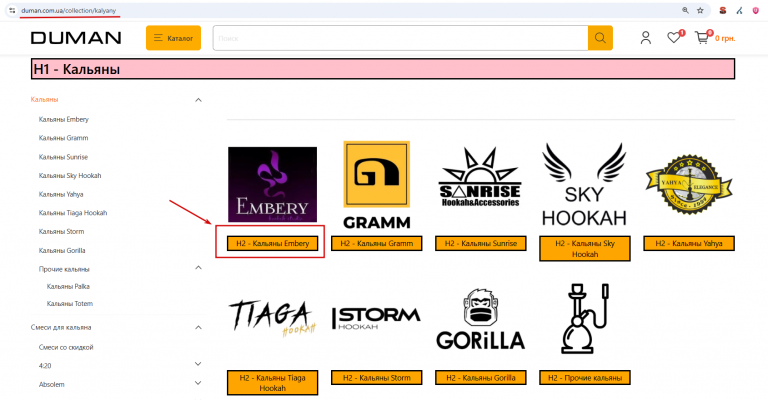Click the 0 грн. cart total

(725, 38)
